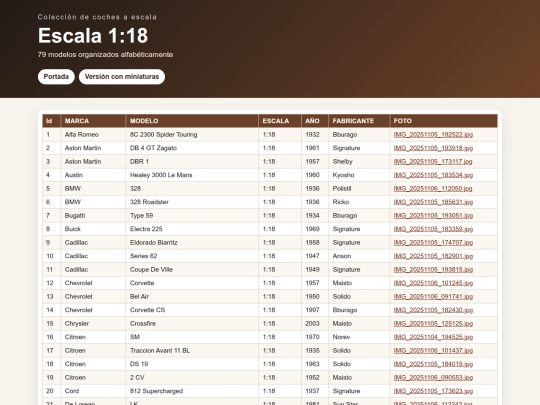
Task: Click the ESCALA column header
Action: (x=280, y=121)
